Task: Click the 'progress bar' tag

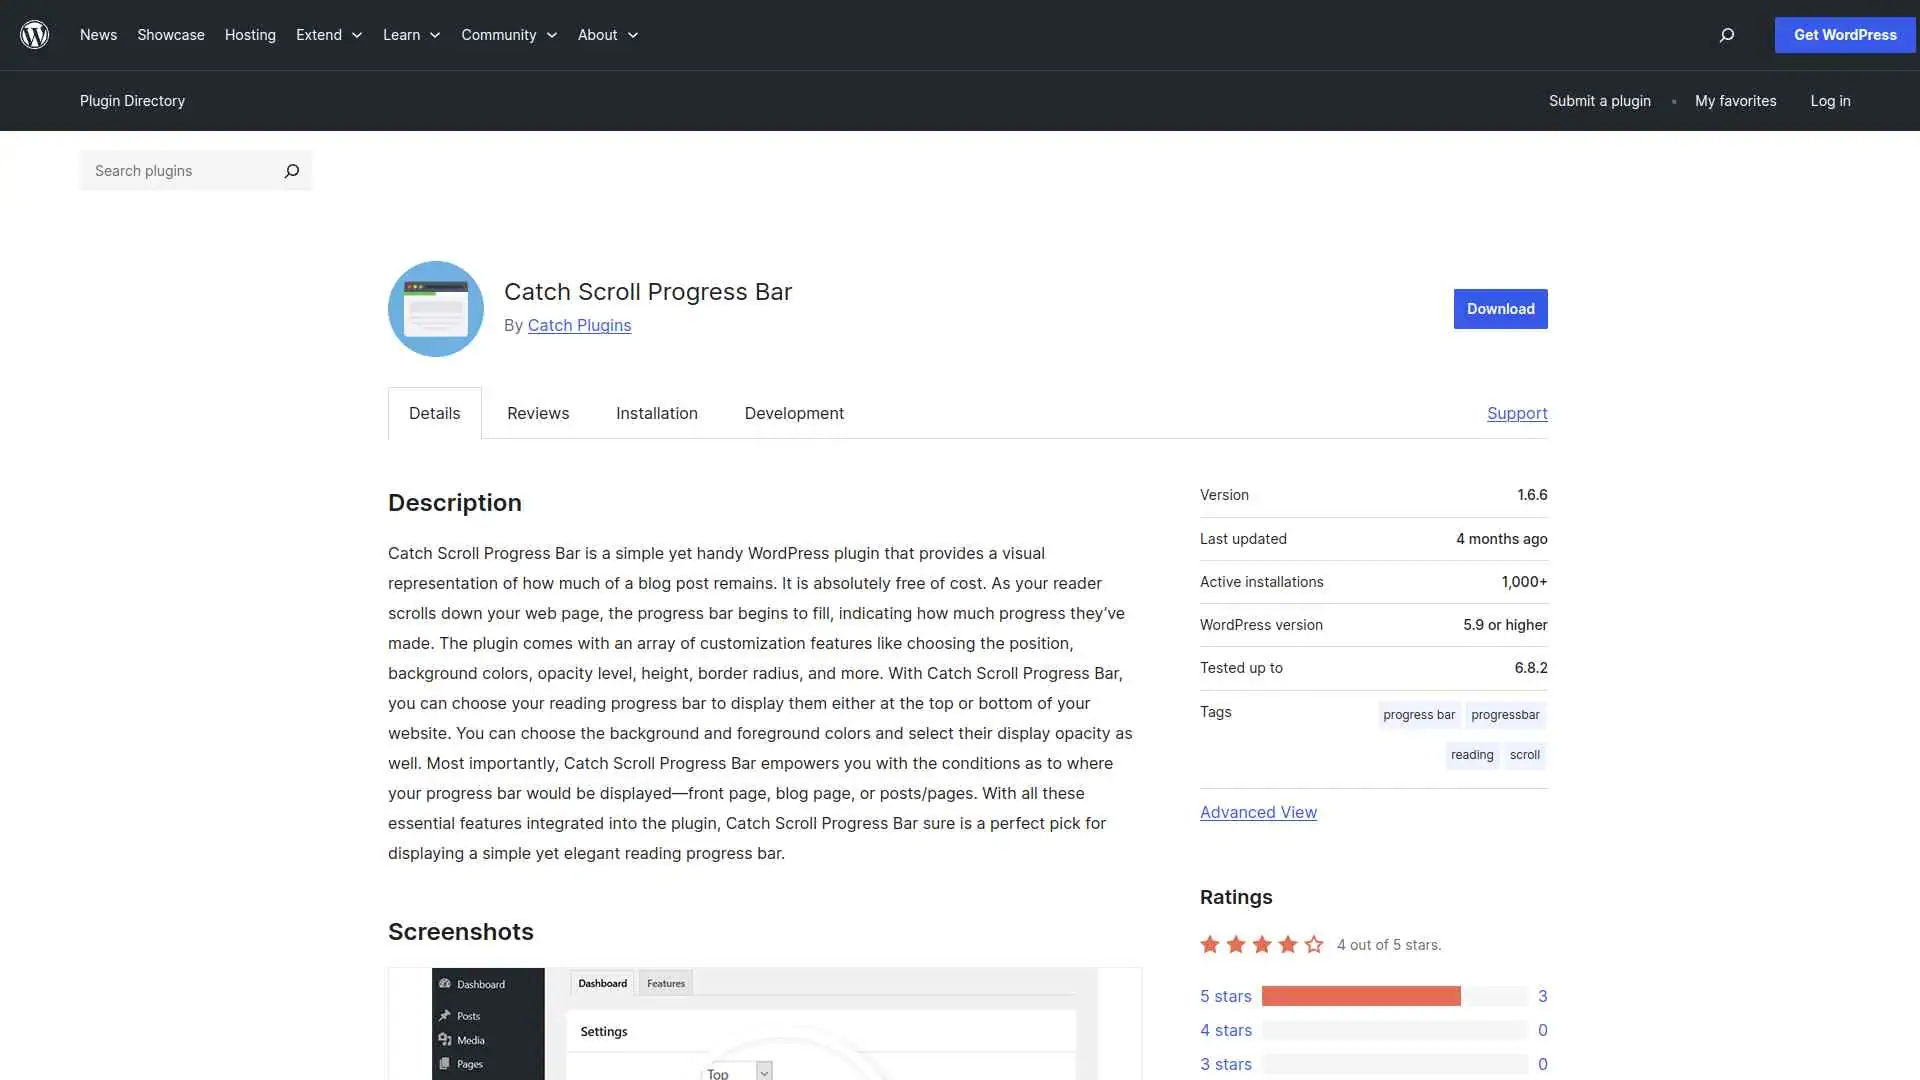Action: 1418,714
